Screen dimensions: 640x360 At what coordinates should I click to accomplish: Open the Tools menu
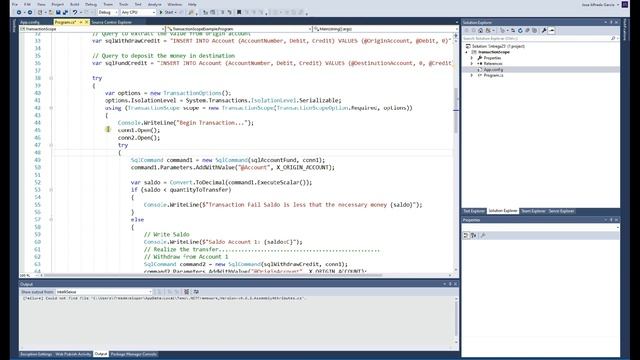(123, 4)
